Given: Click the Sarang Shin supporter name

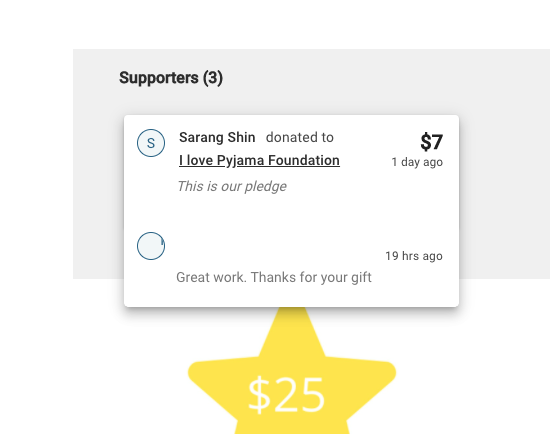Looking at the screenshot, I should coord(217,137).
